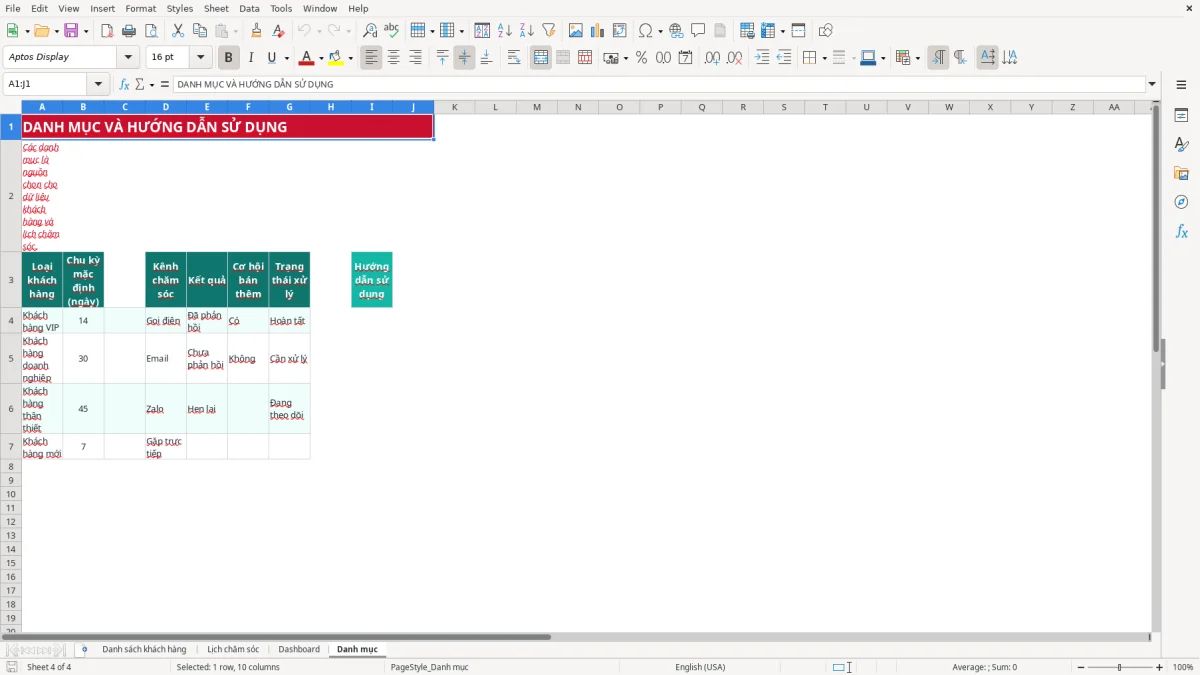Click the English (USA) language status
This screenshot has width=1200, height=675.
pos(700,667)
